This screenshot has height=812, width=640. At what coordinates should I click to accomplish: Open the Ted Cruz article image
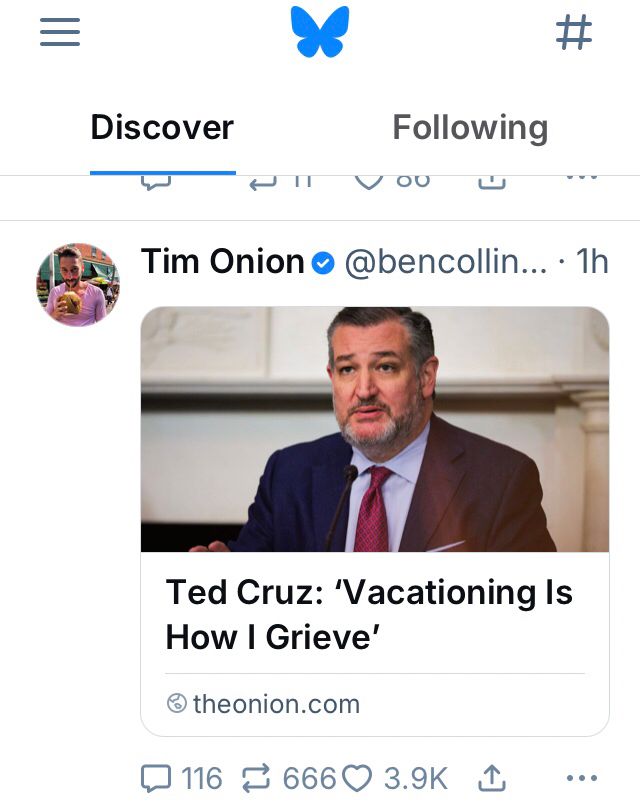(x=375, y=430)
